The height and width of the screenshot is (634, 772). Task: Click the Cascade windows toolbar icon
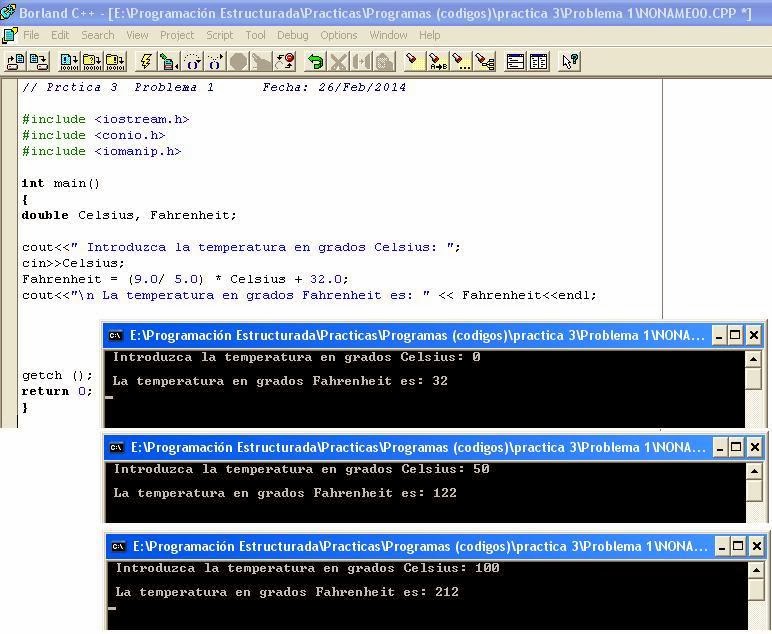(x=515, y=62)
